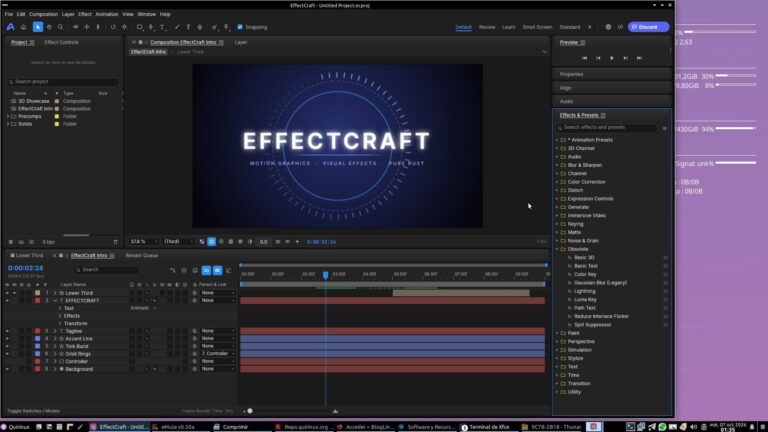Select the Puppet Pin tool
The height and width of the screenshot is (432, 768).
[x=226, y=27]
